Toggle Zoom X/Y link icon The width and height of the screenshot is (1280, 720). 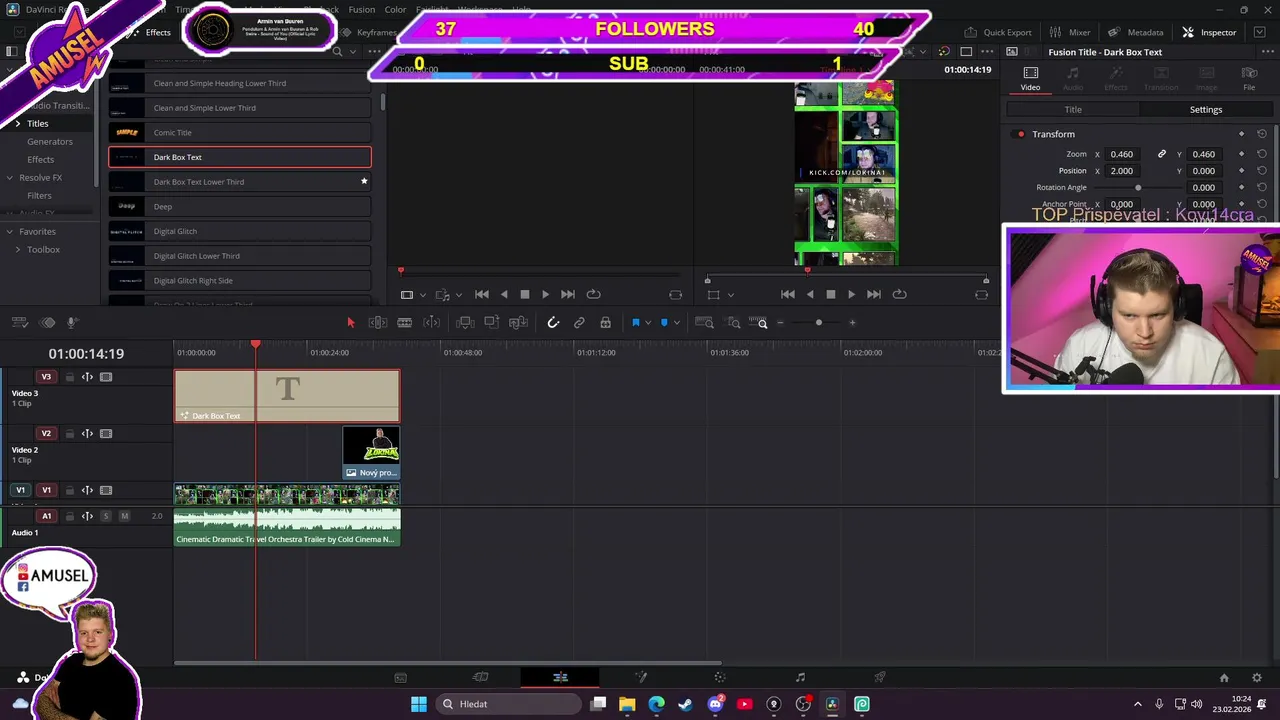click(x=1161, y=154)
